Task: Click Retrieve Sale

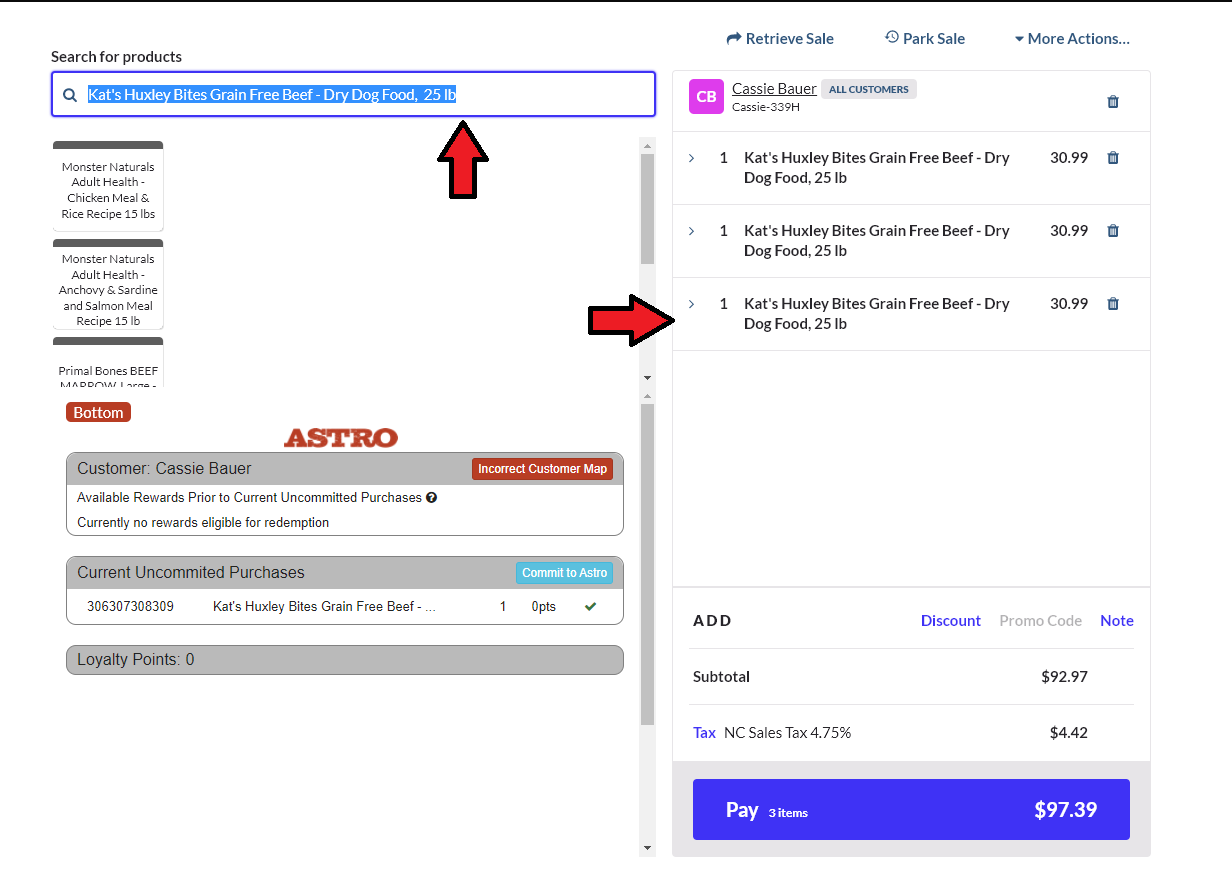Action: pyautogui.click(x=780, y=39)
